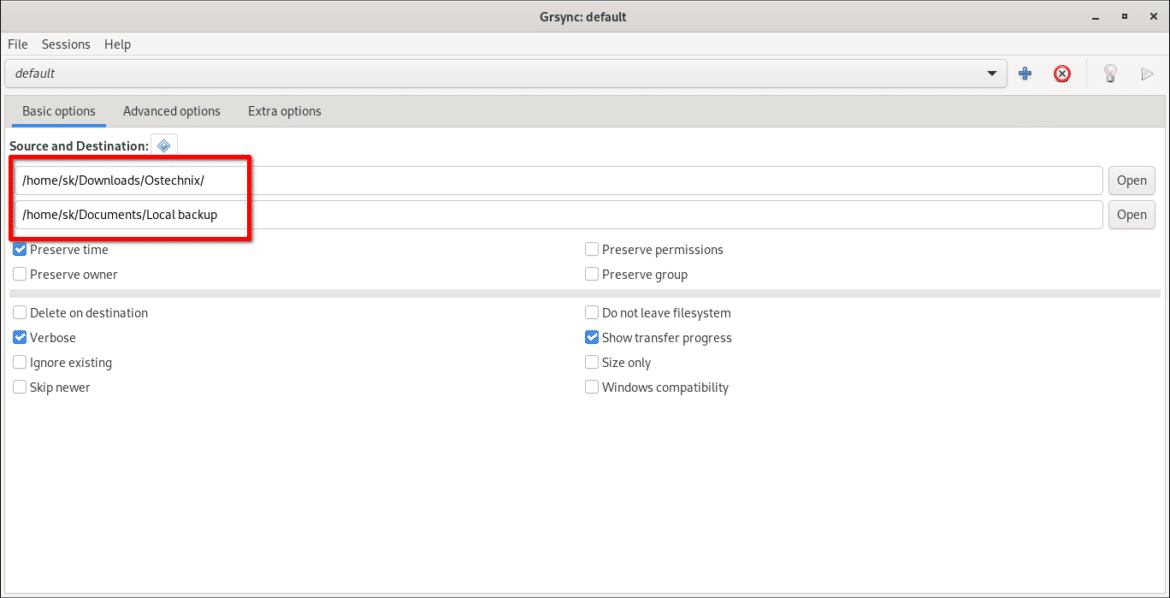The image size is (1170, 598).
Task: Open the Help menu
Action: click(x=117, y=44)
